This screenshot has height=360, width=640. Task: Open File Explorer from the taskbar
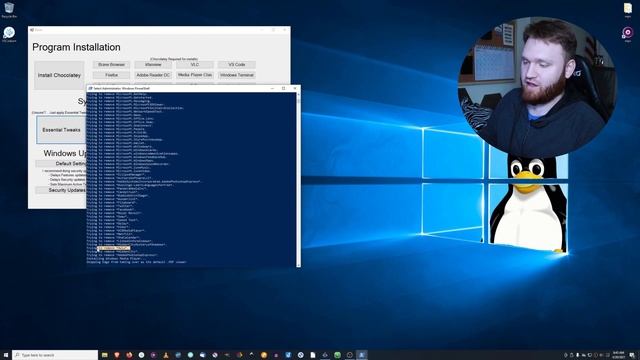(x=104, y=355)
